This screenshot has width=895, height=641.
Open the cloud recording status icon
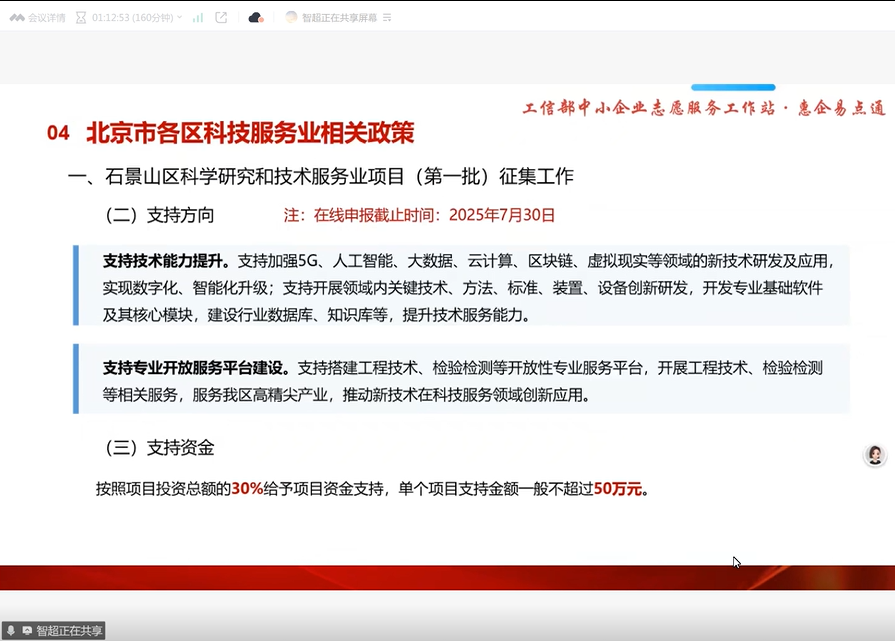(x=255, y=18)
